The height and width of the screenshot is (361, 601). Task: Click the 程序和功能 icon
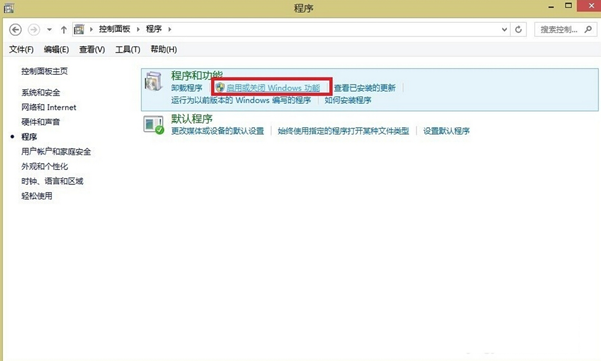[x=153, y=81]
